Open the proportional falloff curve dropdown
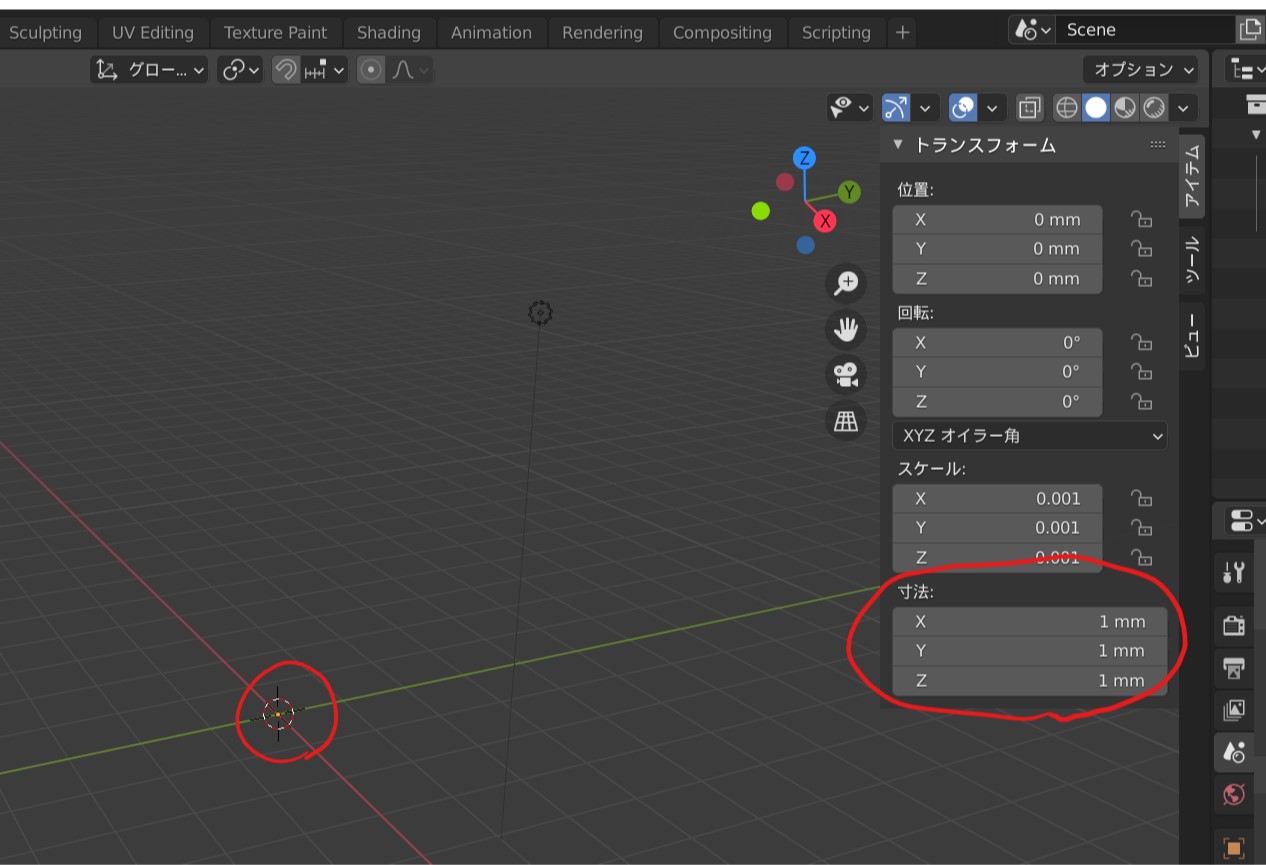The image size is (1266, 865). tap(411, 70)
